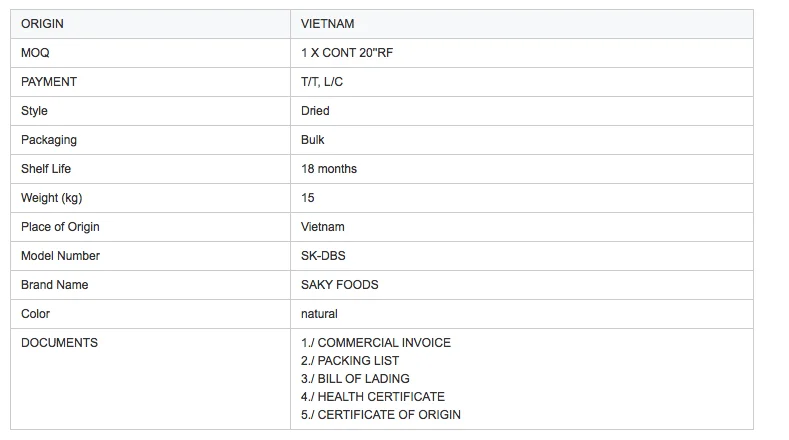789x440 pixels.
Task: Click the PAYMENT row label
Action: point(49,82)
